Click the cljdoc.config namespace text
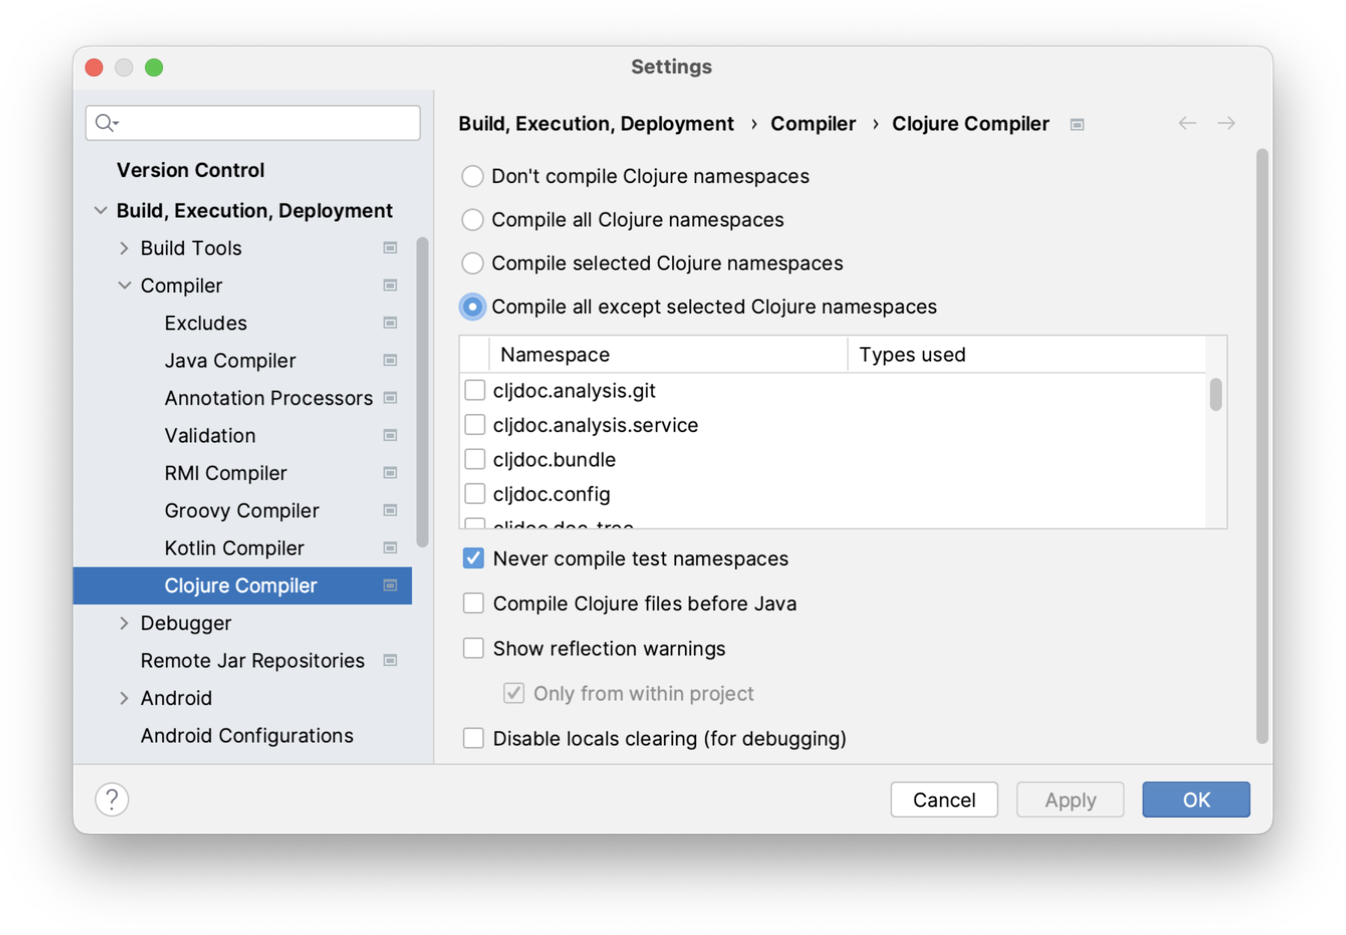Screen dimensions: 1346x935 coord(551,494)
